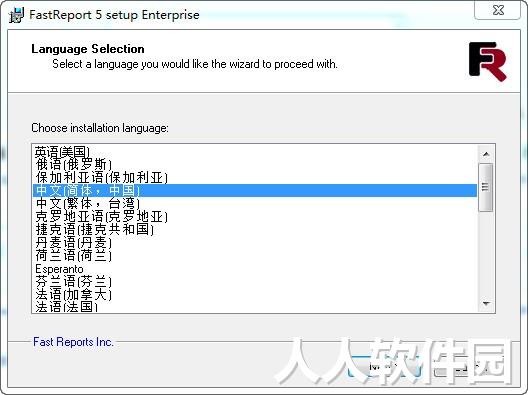
Task: Choose 保加利亚语(保加利亚) from the list
Action: click(x=101, y=177)
